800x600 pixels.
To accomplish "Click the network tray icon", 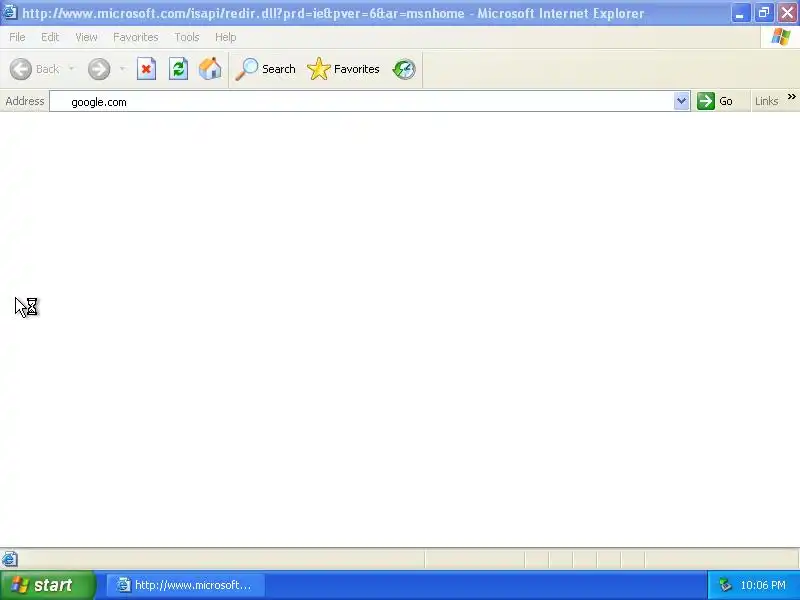I will point(725,585).
